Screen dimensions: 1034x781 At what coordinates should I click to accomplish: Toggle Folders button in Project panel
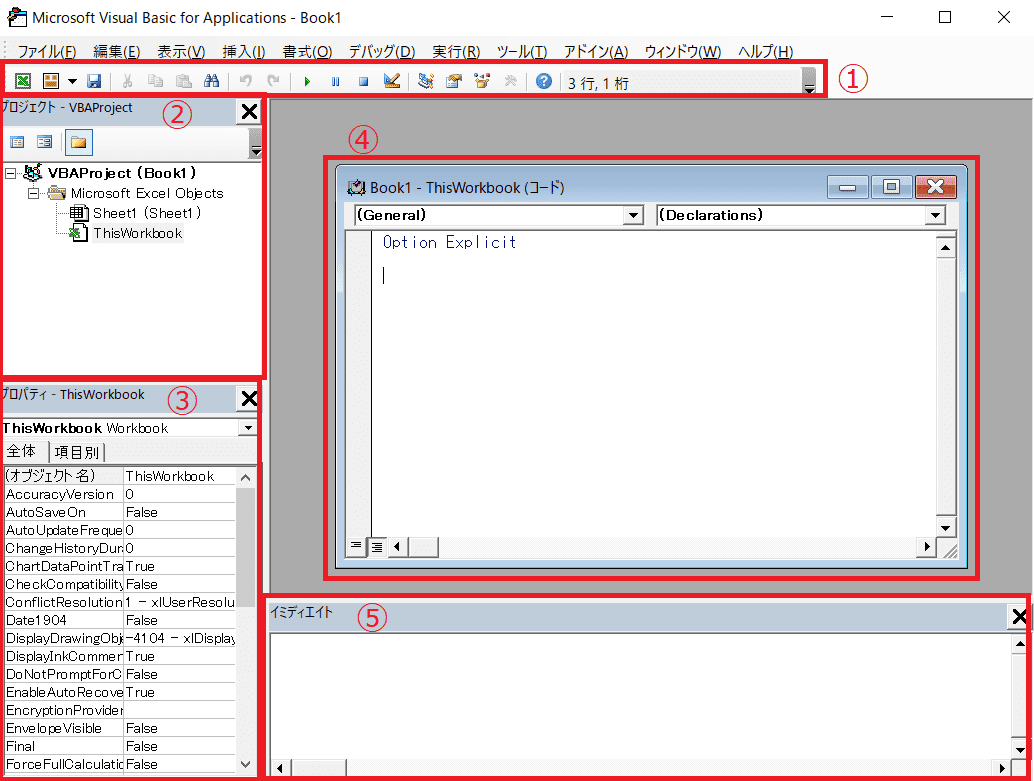coord(78,142)
